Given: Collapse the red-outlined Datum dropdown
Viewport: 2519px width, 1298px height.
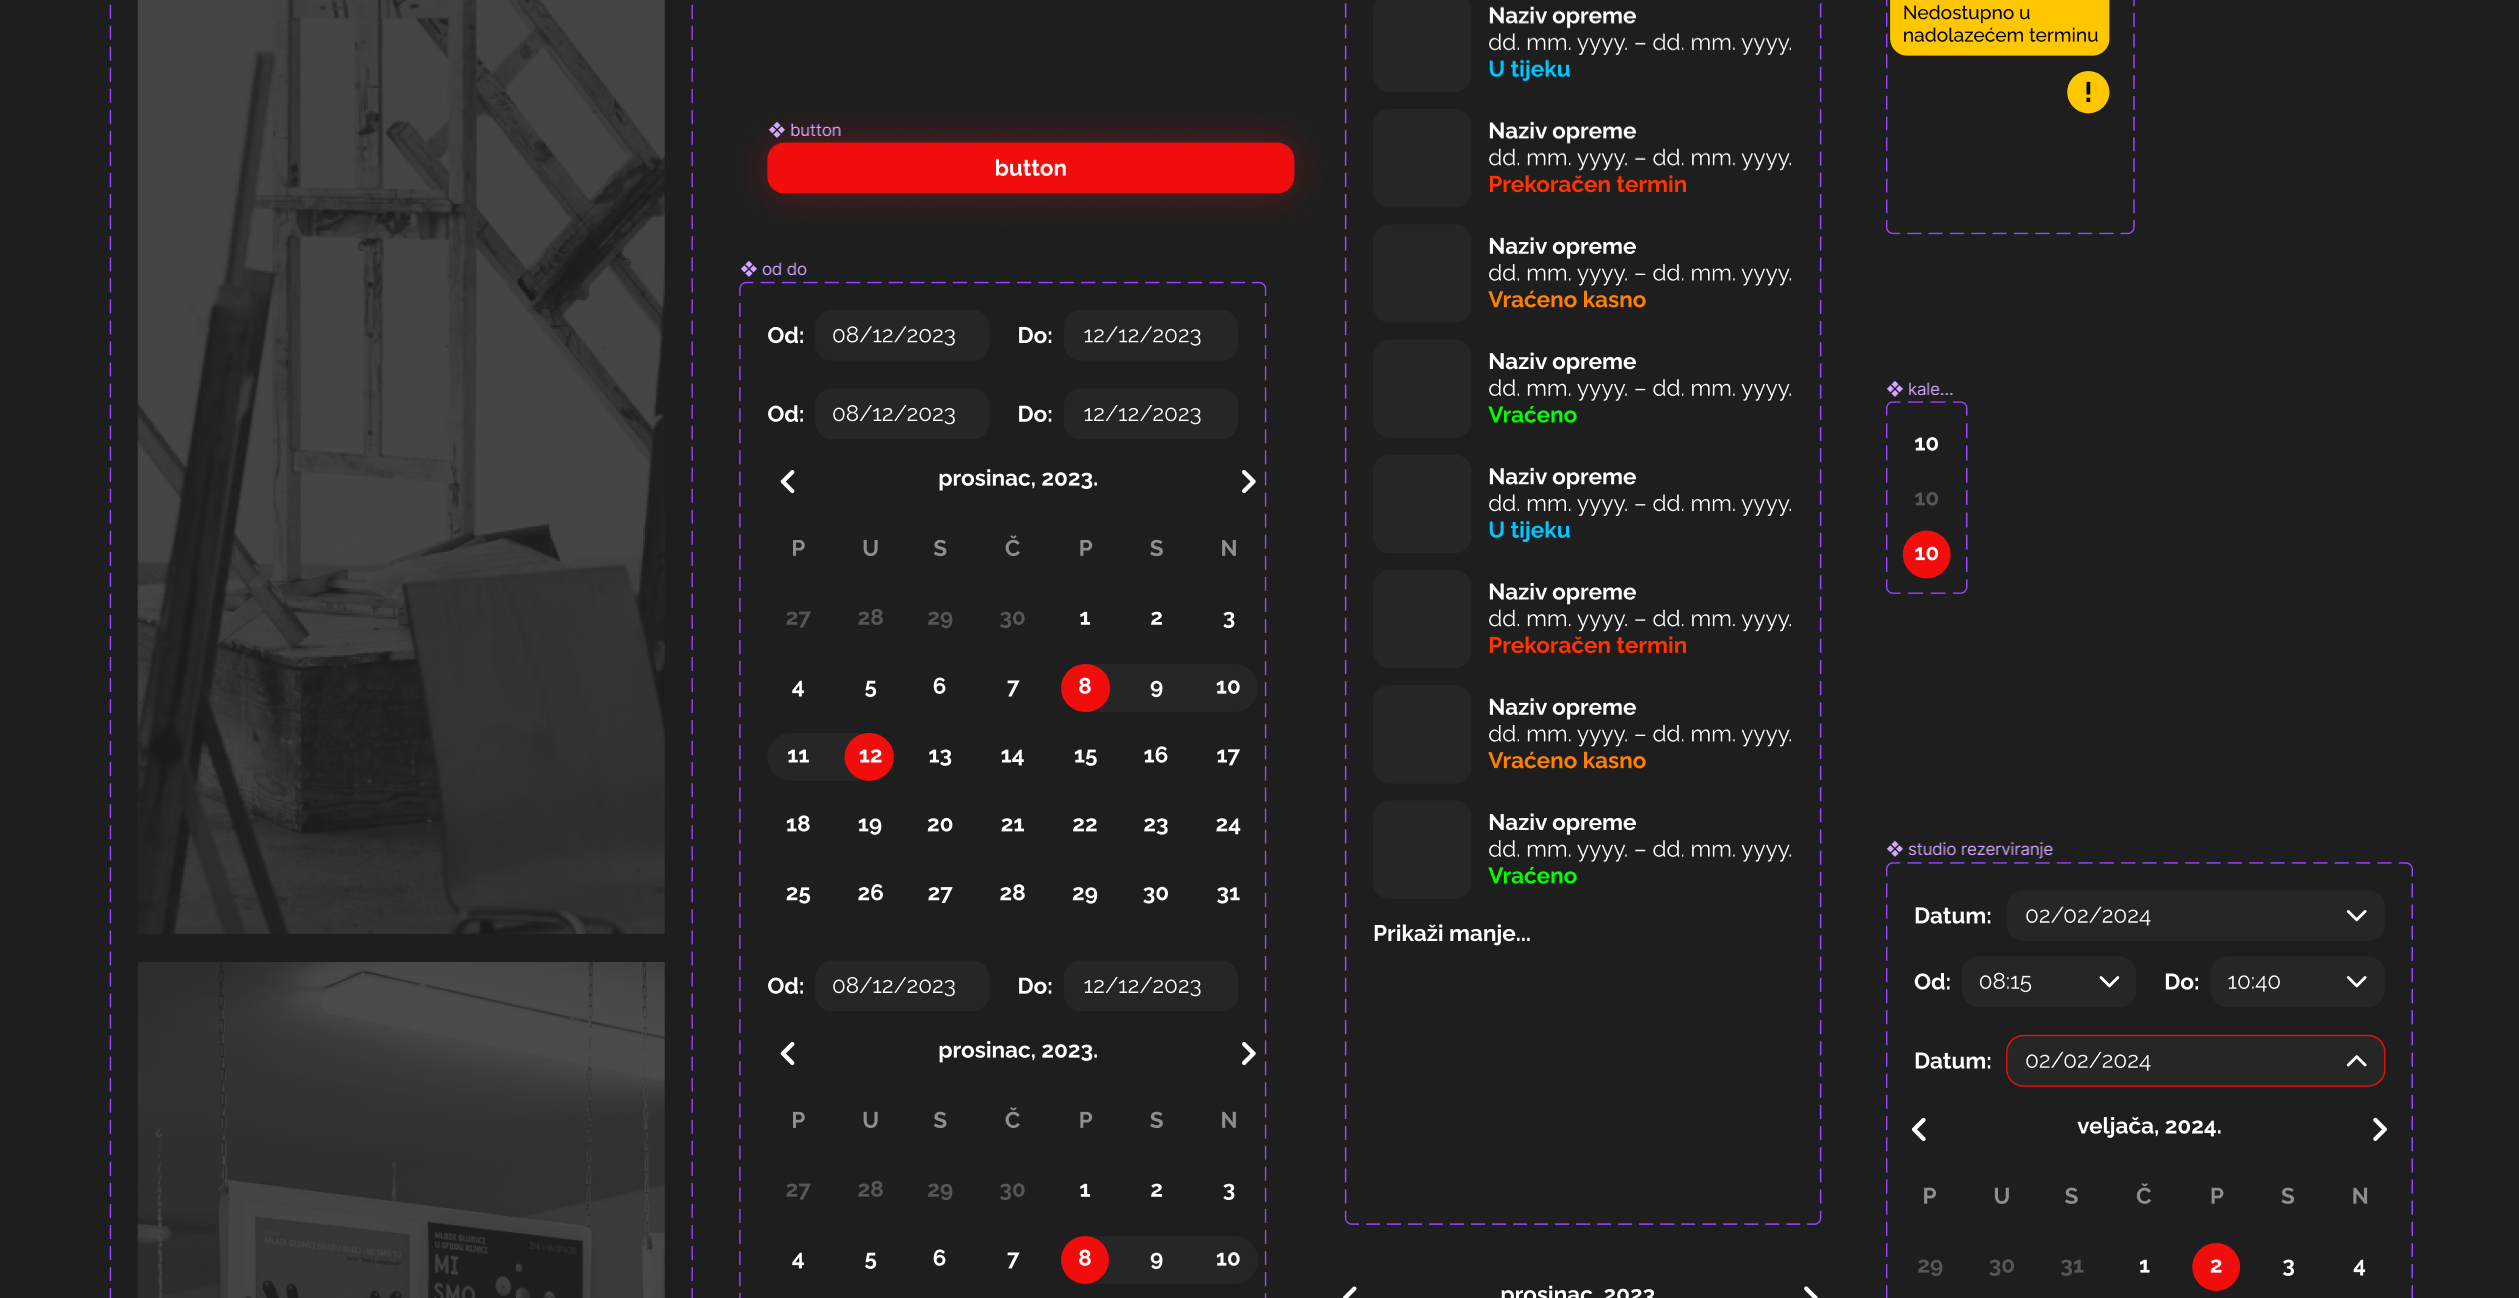Looking at the screenshot, I should [x=2355, y=1061].
